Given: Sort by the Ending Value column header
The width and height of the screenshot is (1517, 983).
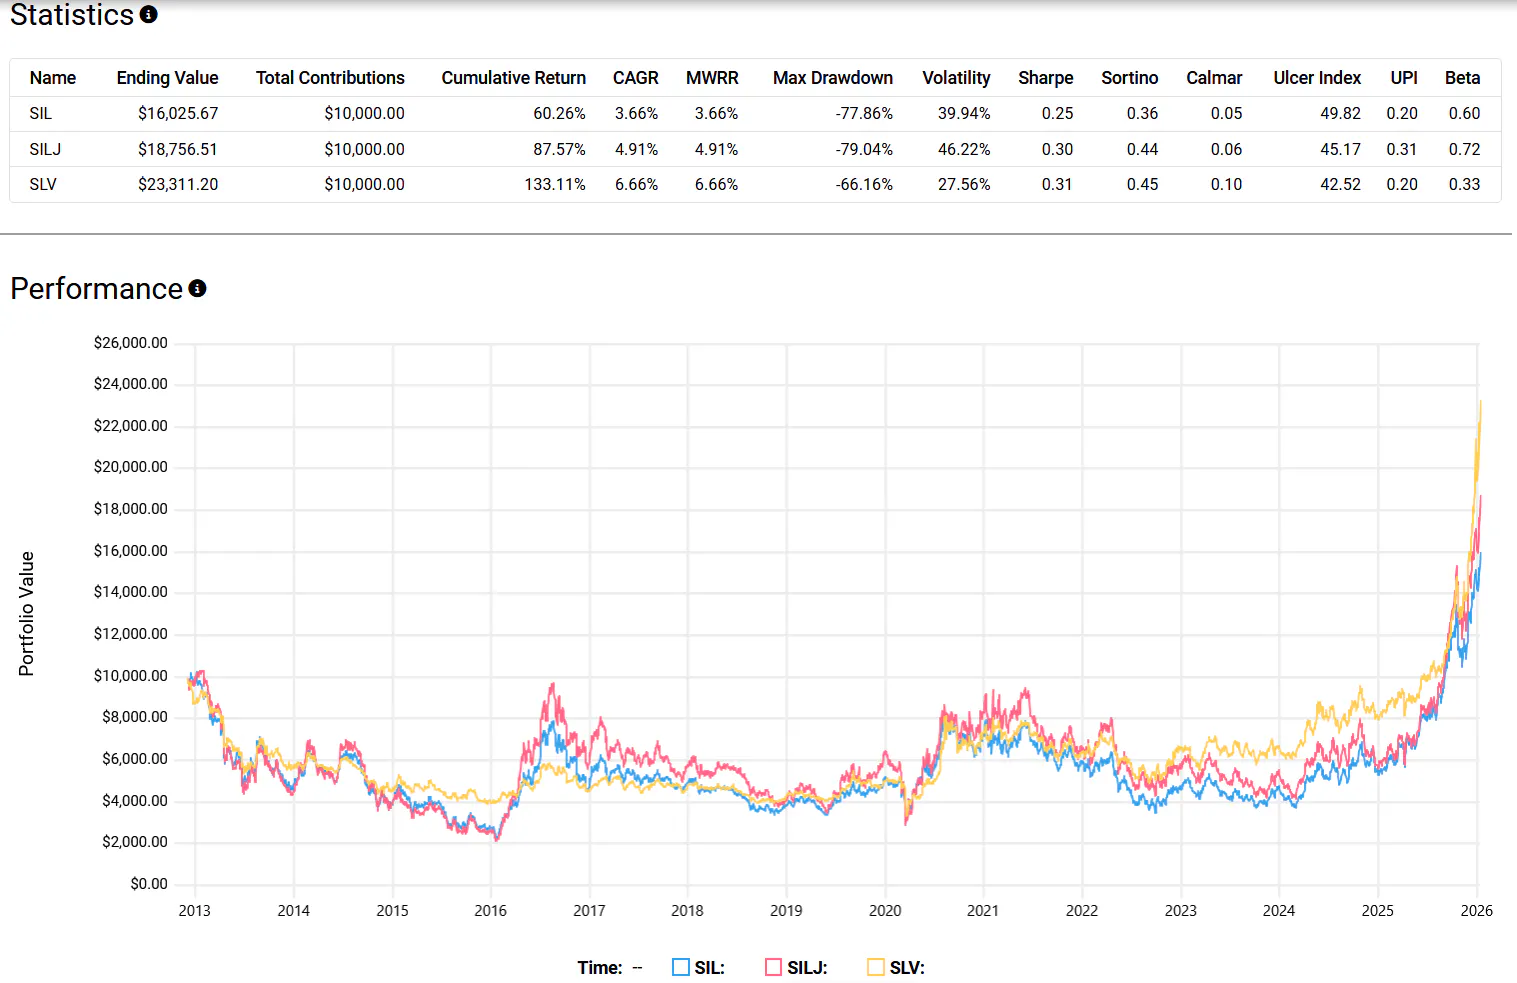Looking at the screenshot, I should pyautogui.click(x=167, y=78).
